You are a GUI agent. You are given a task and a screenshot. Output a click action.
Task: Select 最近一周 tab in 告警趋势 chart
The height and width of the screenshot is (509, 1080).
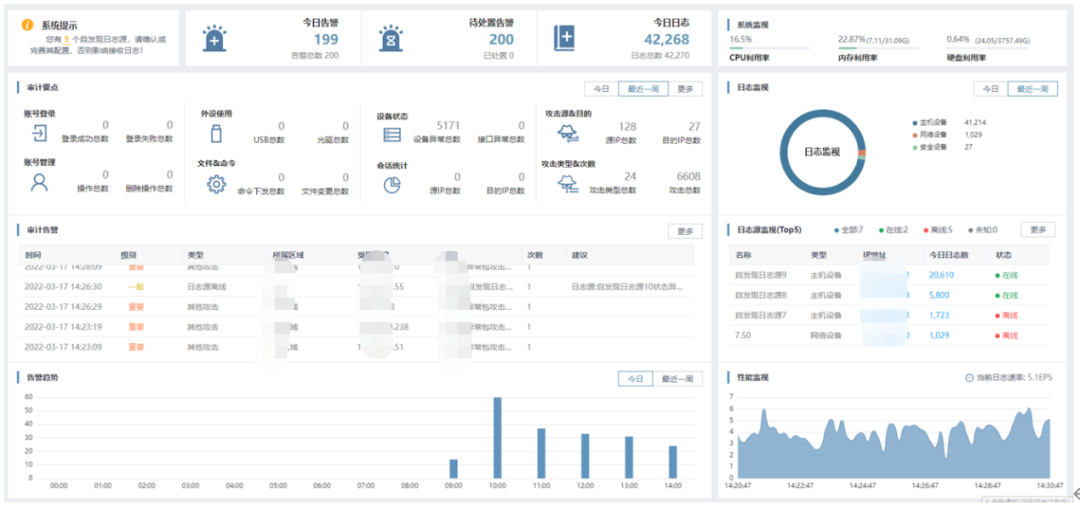click(x=677, y=379)
